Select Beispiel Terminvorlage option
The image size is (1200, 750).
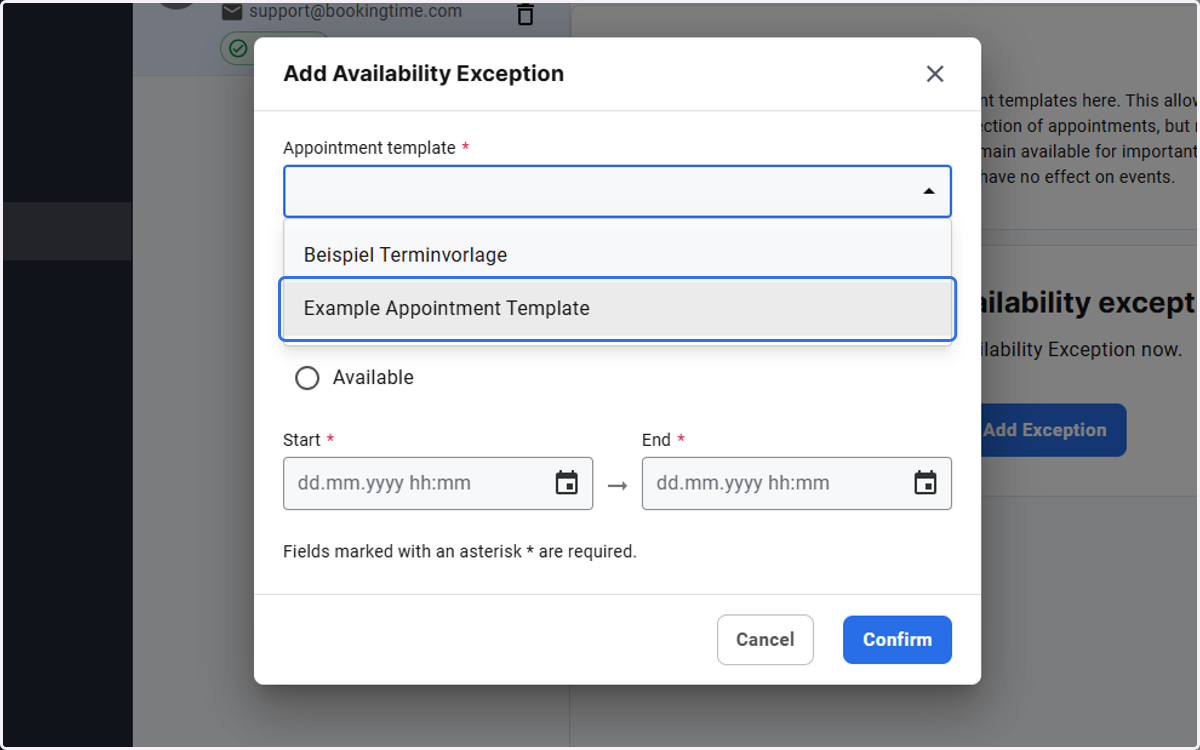point(617,255)
